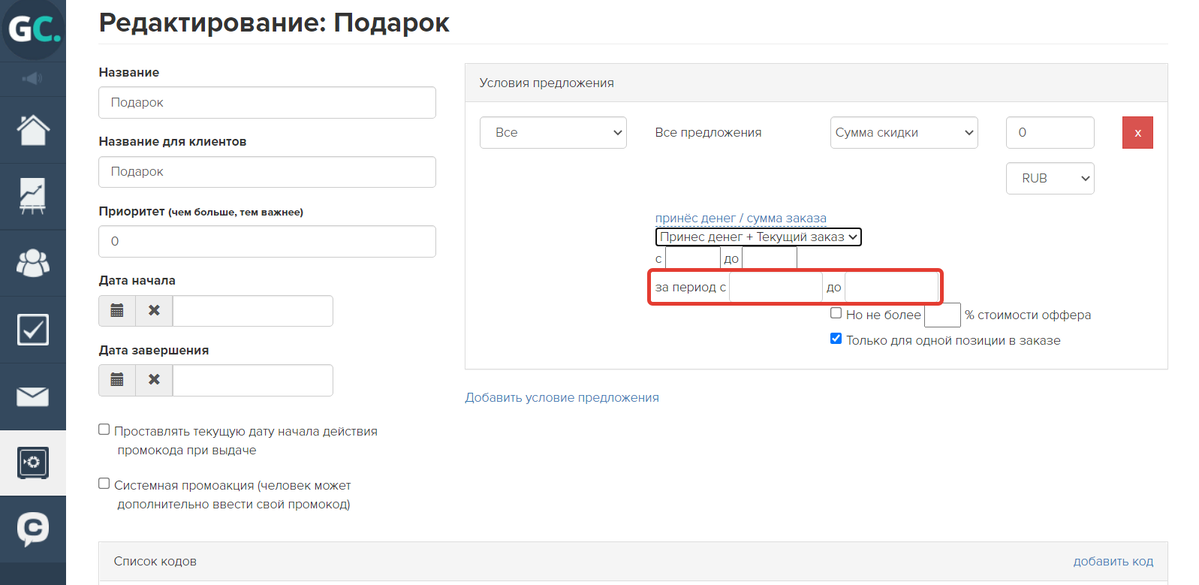Open the 'Сумма скидки' dropdown
1199x585 pixels.
(x=904, y=132)
